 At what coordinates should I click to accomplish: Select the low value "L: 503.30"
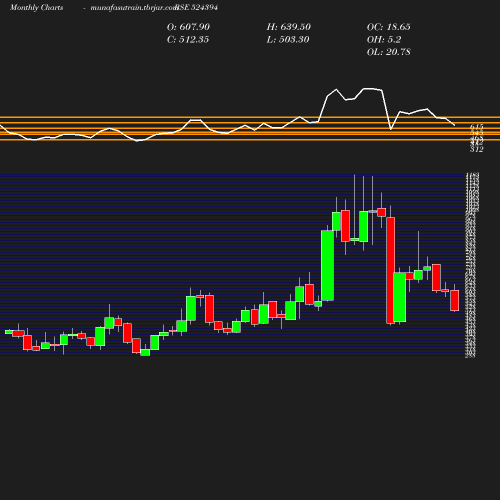[288, 40]
